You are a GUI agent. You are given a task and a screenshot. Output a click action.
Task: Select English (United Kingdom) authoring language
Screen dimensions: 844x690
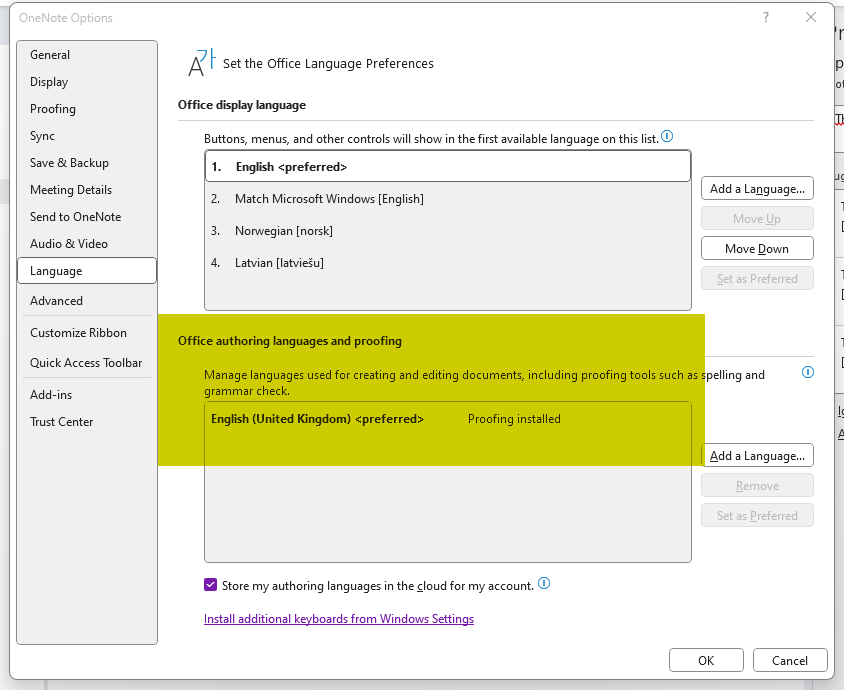click(448, 419)
